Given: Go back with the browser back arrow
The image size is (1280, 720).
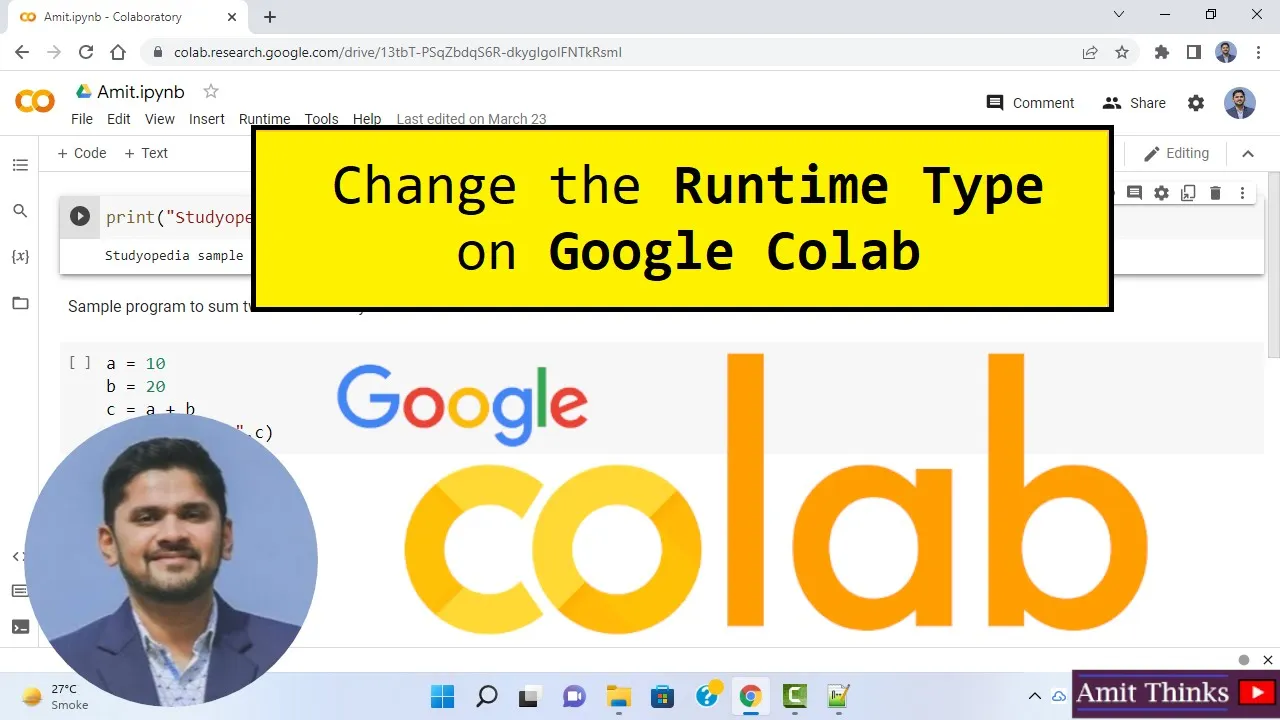Looking at the screenshot, I should [x=22, y=52].
